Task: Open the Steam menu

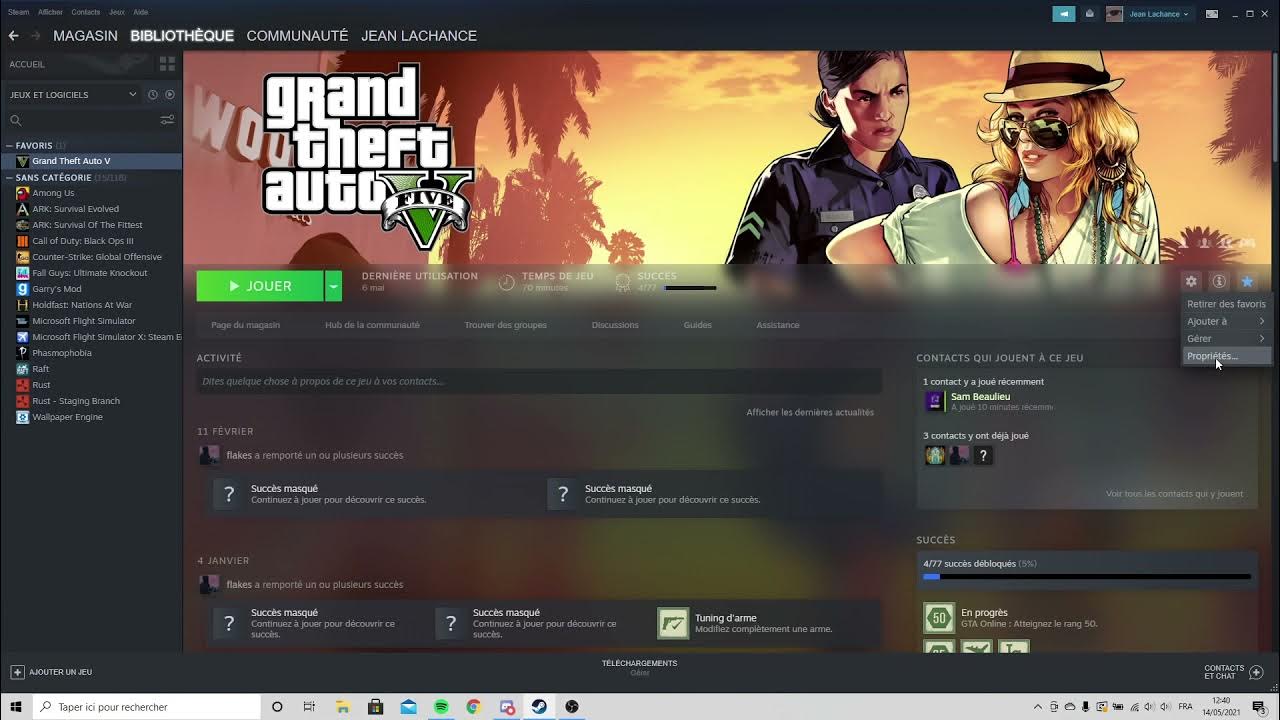Action: click(x=19, y=12)
